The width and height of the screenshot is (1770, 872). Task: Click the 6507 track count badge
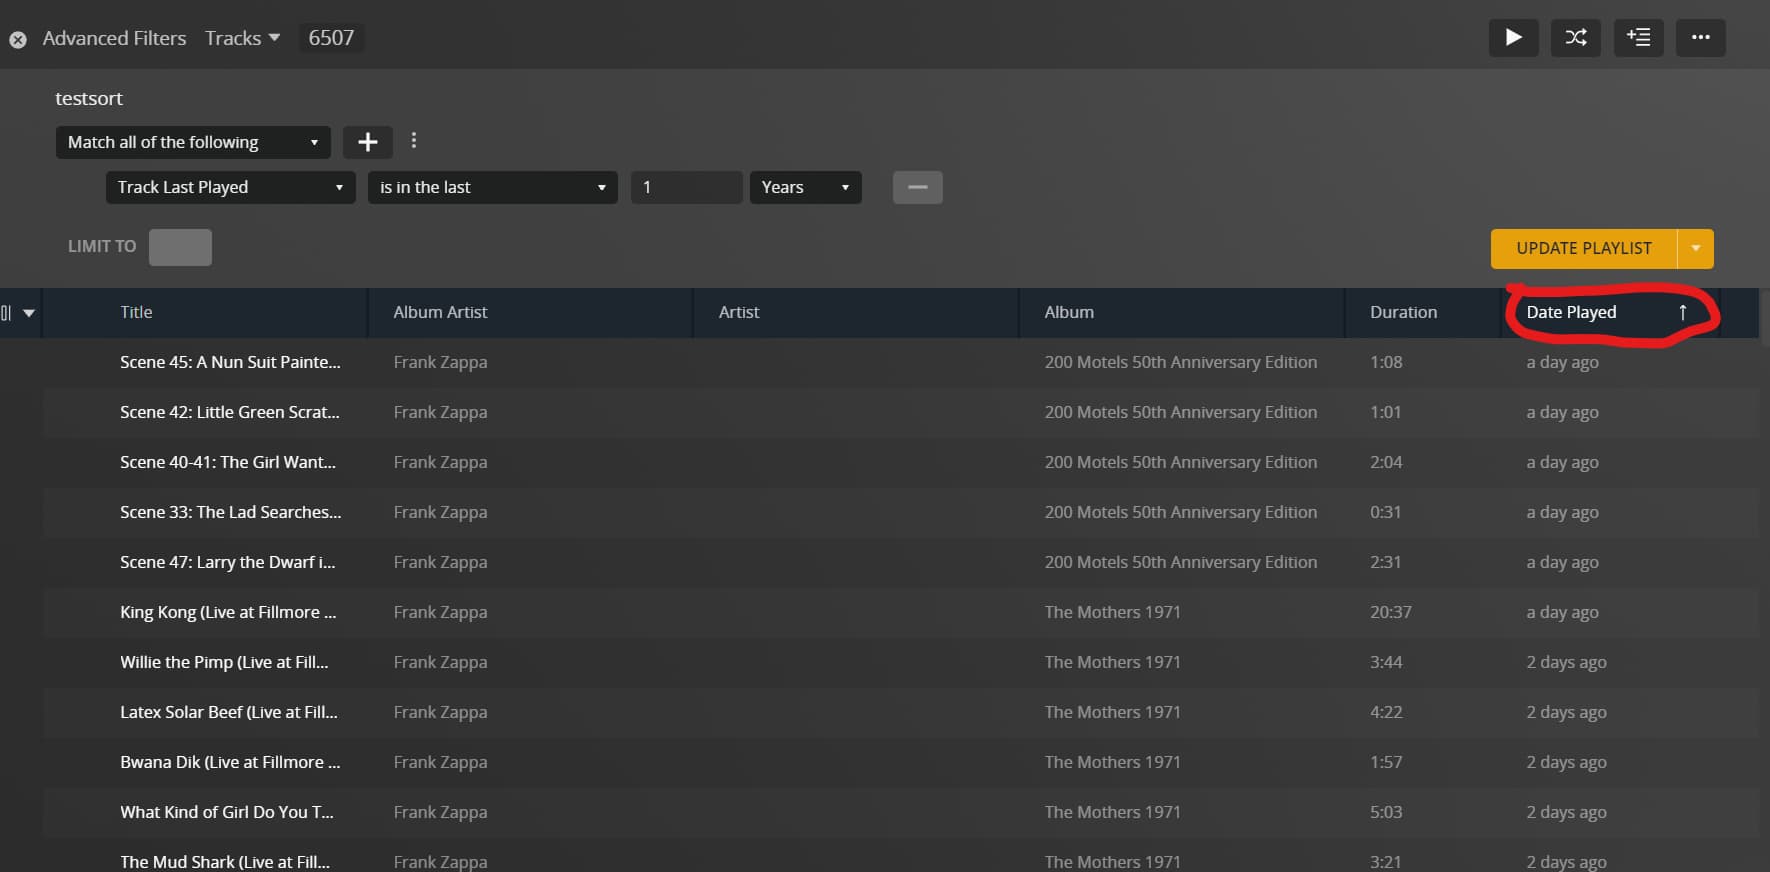tap(331, 38)
